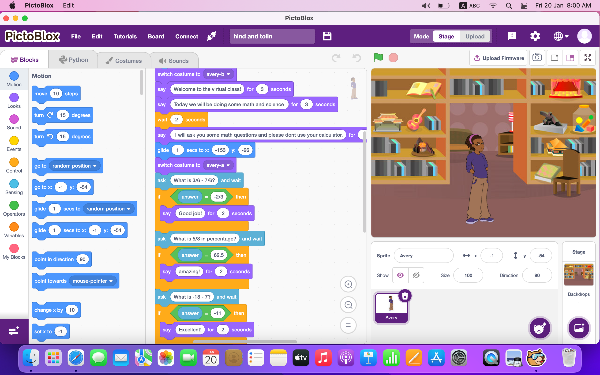Open the add extension button at the bottom left
This screenshot has width=600, height=375.
(14, 331)
